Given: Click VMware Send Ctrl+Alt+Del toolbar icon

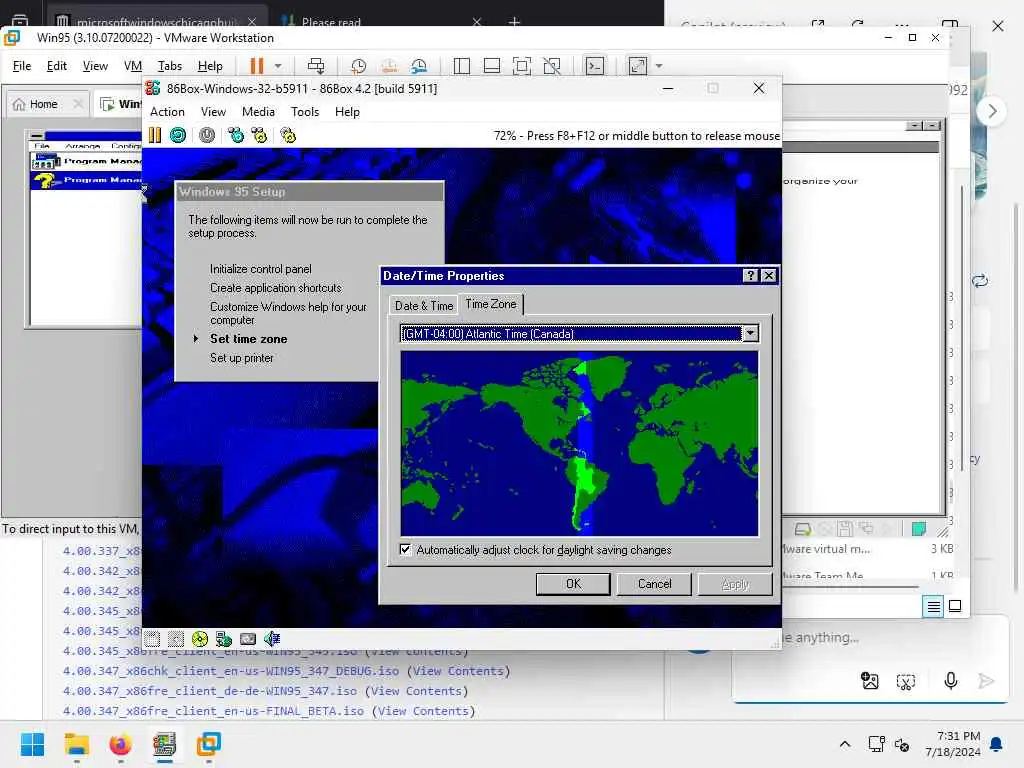Looking at the screenshot, I should [316, 65].
